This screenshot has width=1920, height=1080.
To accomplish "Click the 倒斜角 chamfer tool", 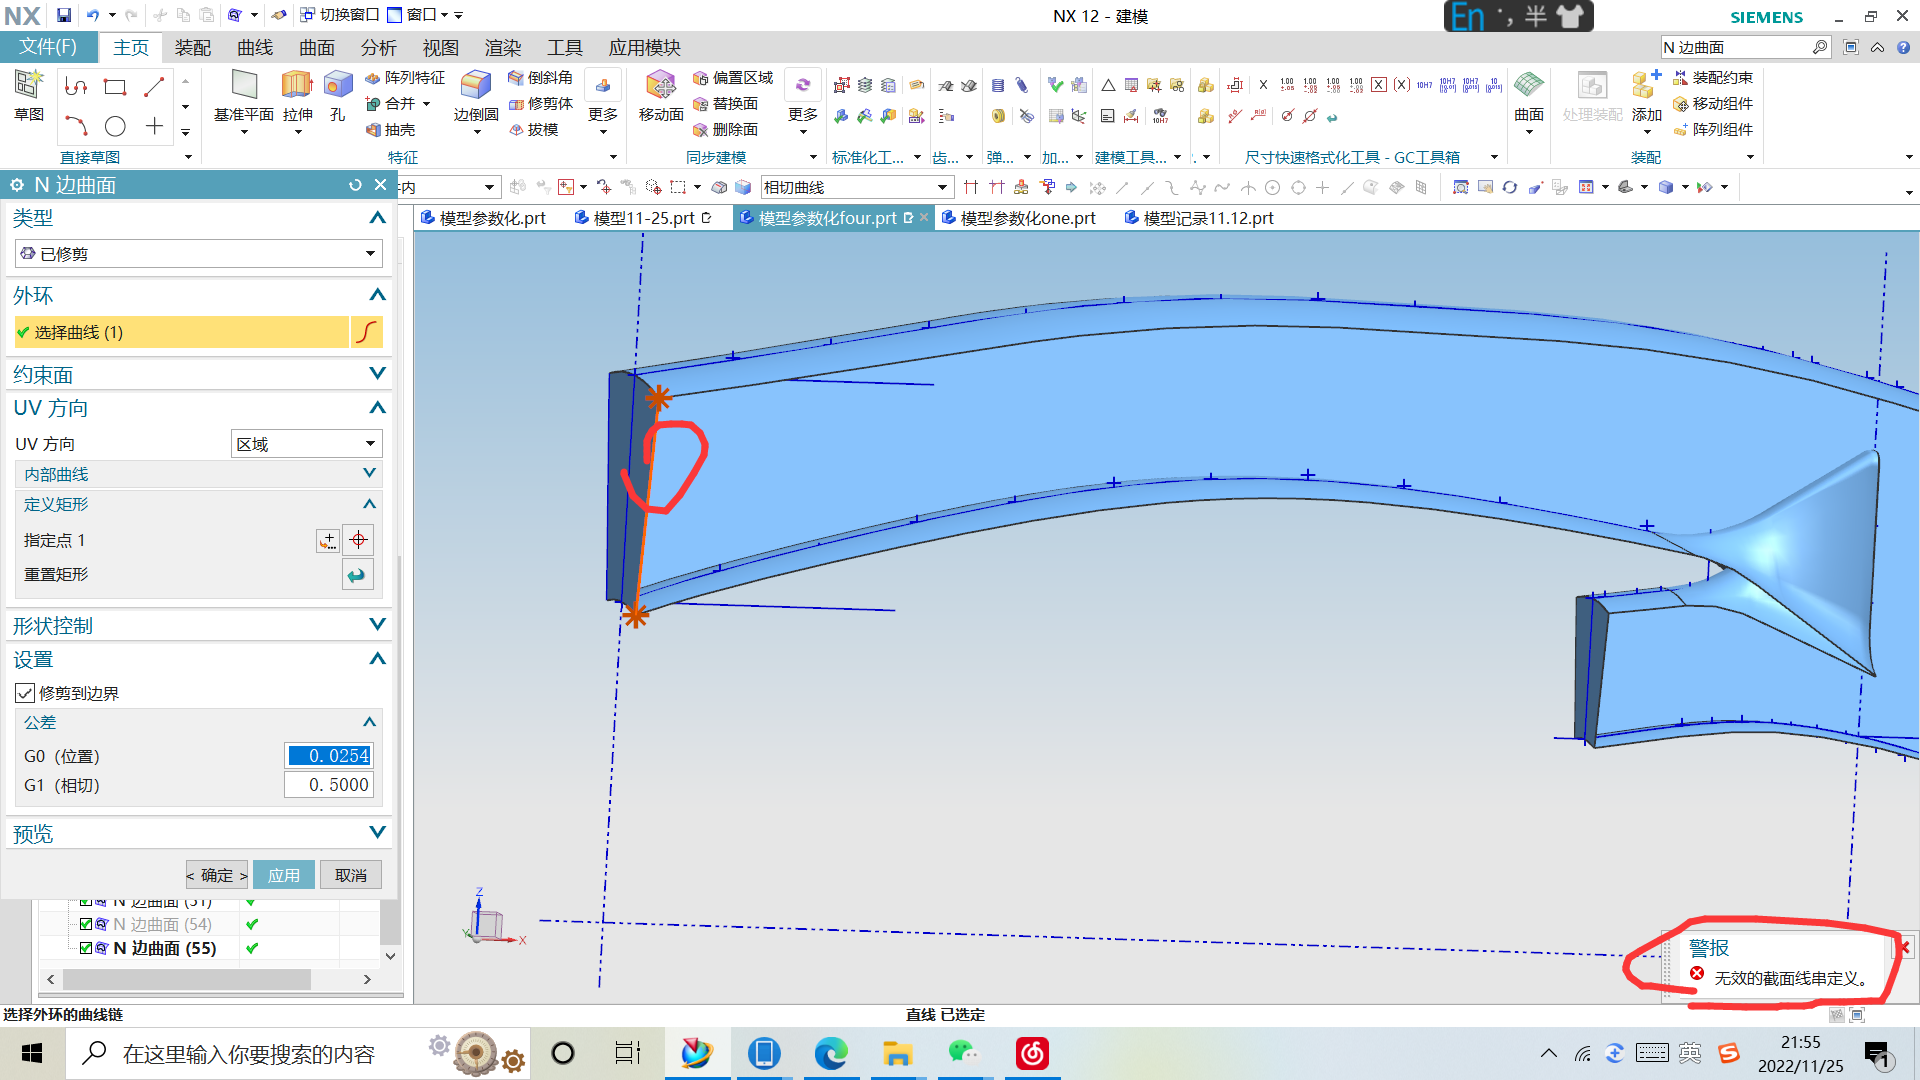I will (x=540, y=77).
